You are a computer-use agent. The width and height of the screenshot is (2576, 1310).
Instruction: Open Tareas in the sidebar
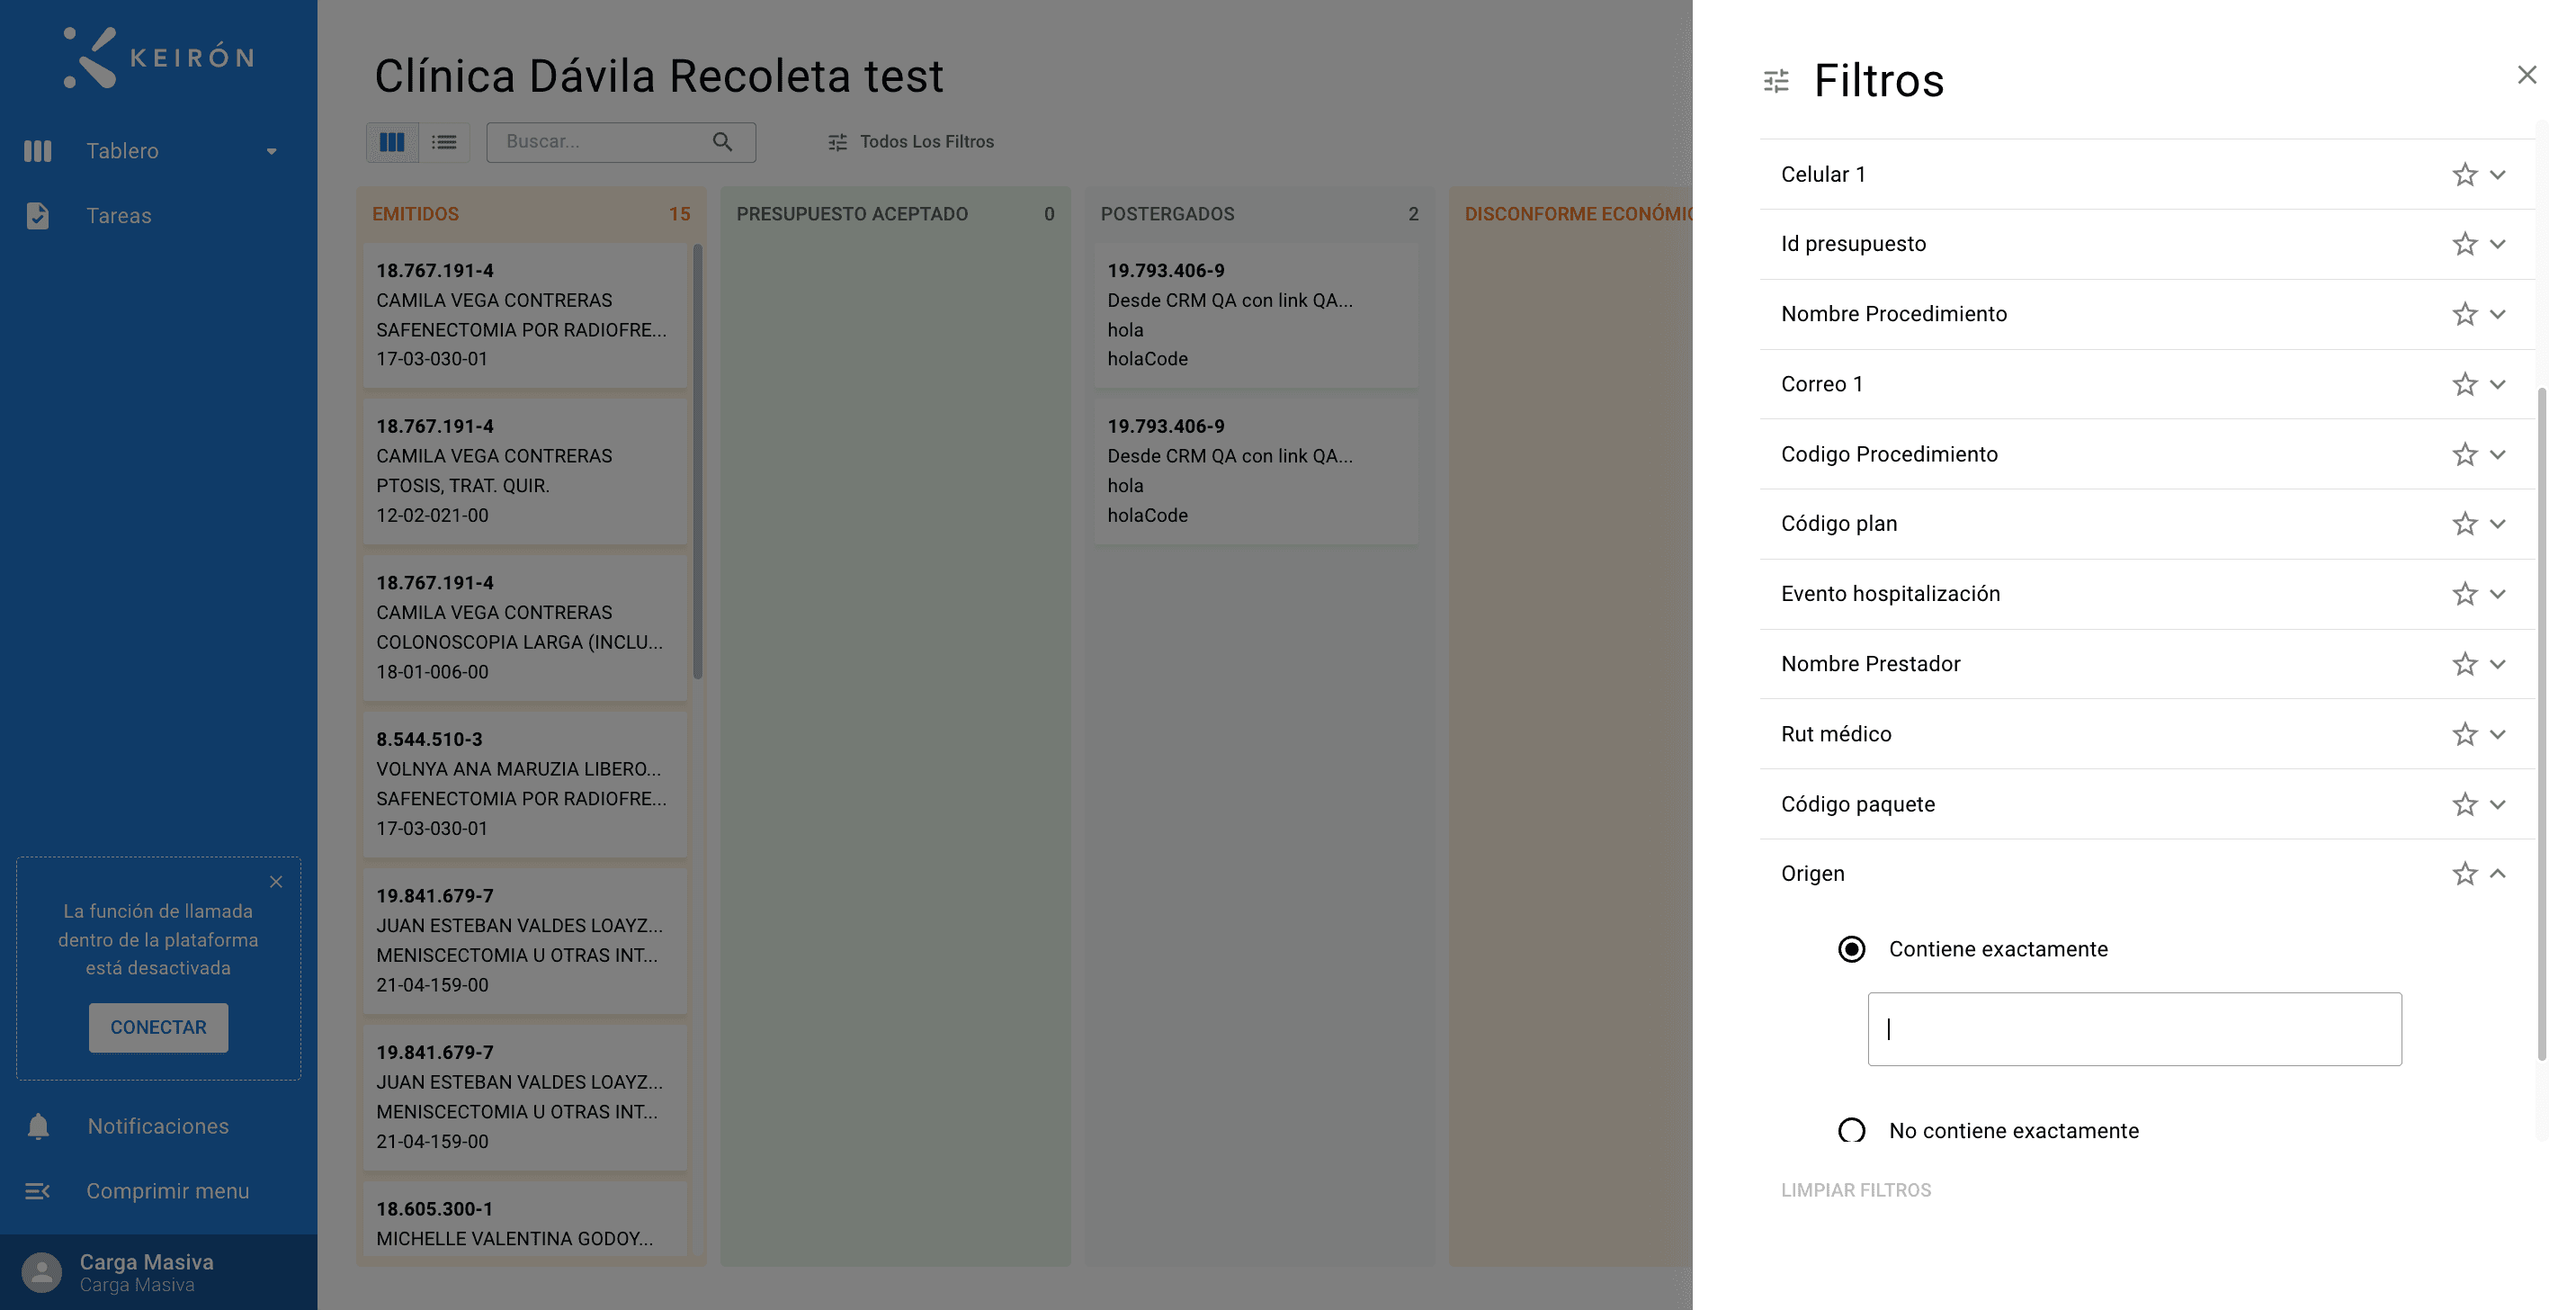pos(118,215)
